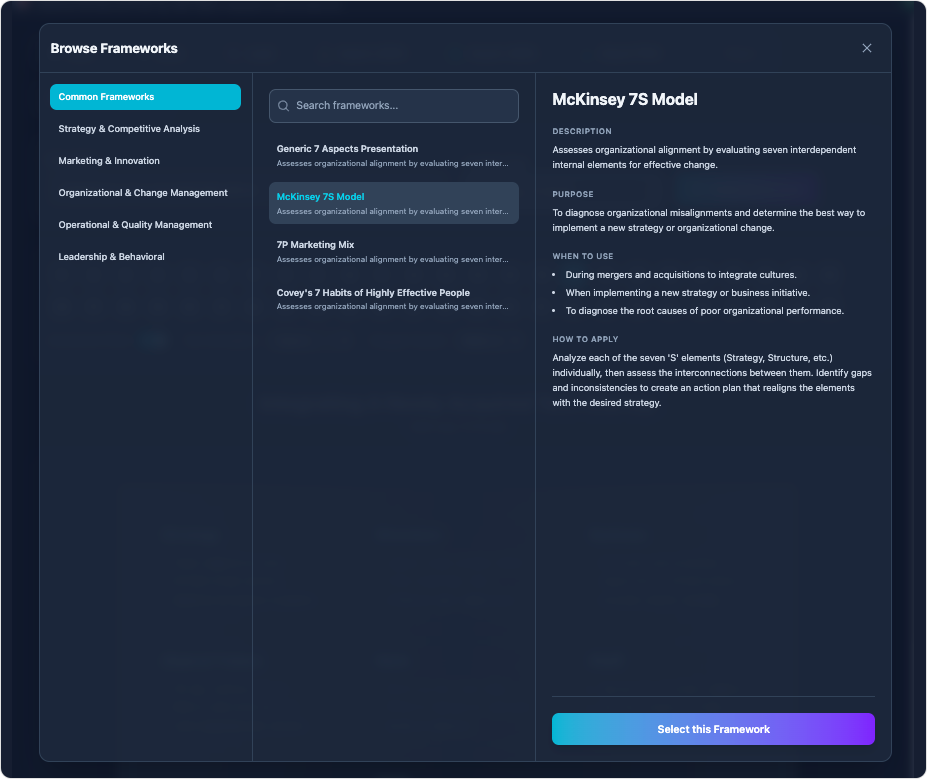Close the Browse Frameworks dialog
Viewport: 927px width, 779px height.
pos(866,48)
